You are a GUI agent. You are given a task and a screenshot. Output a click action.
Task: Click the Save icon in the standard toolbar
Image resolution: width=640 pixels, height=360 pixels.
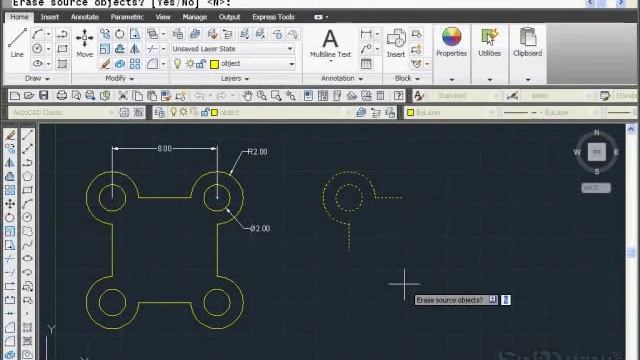44,96
